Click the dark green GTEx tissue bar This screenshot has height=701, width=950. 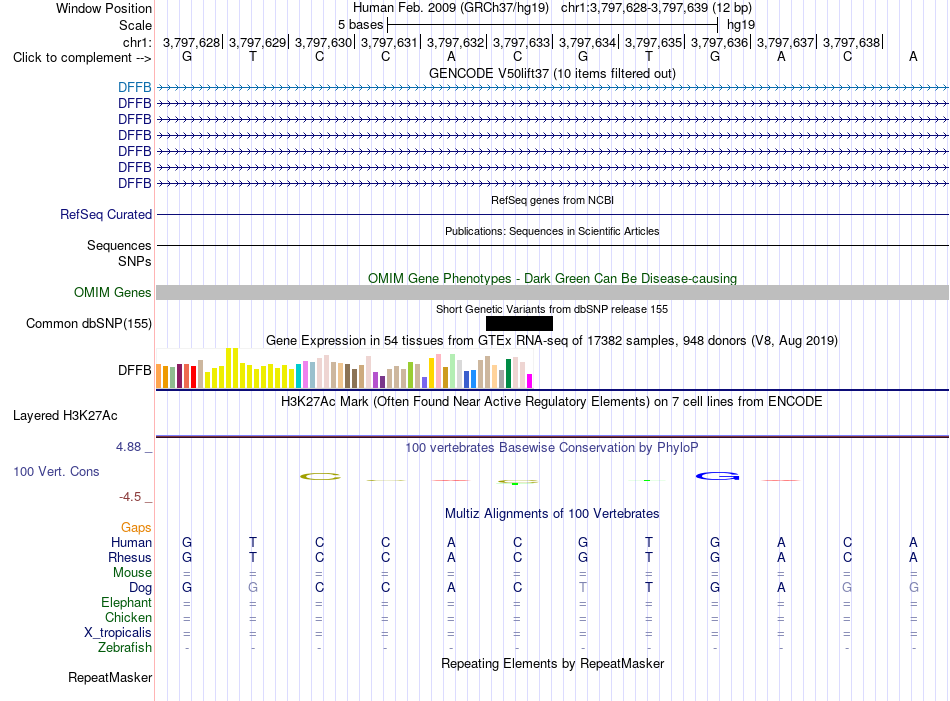click(508, 374)
